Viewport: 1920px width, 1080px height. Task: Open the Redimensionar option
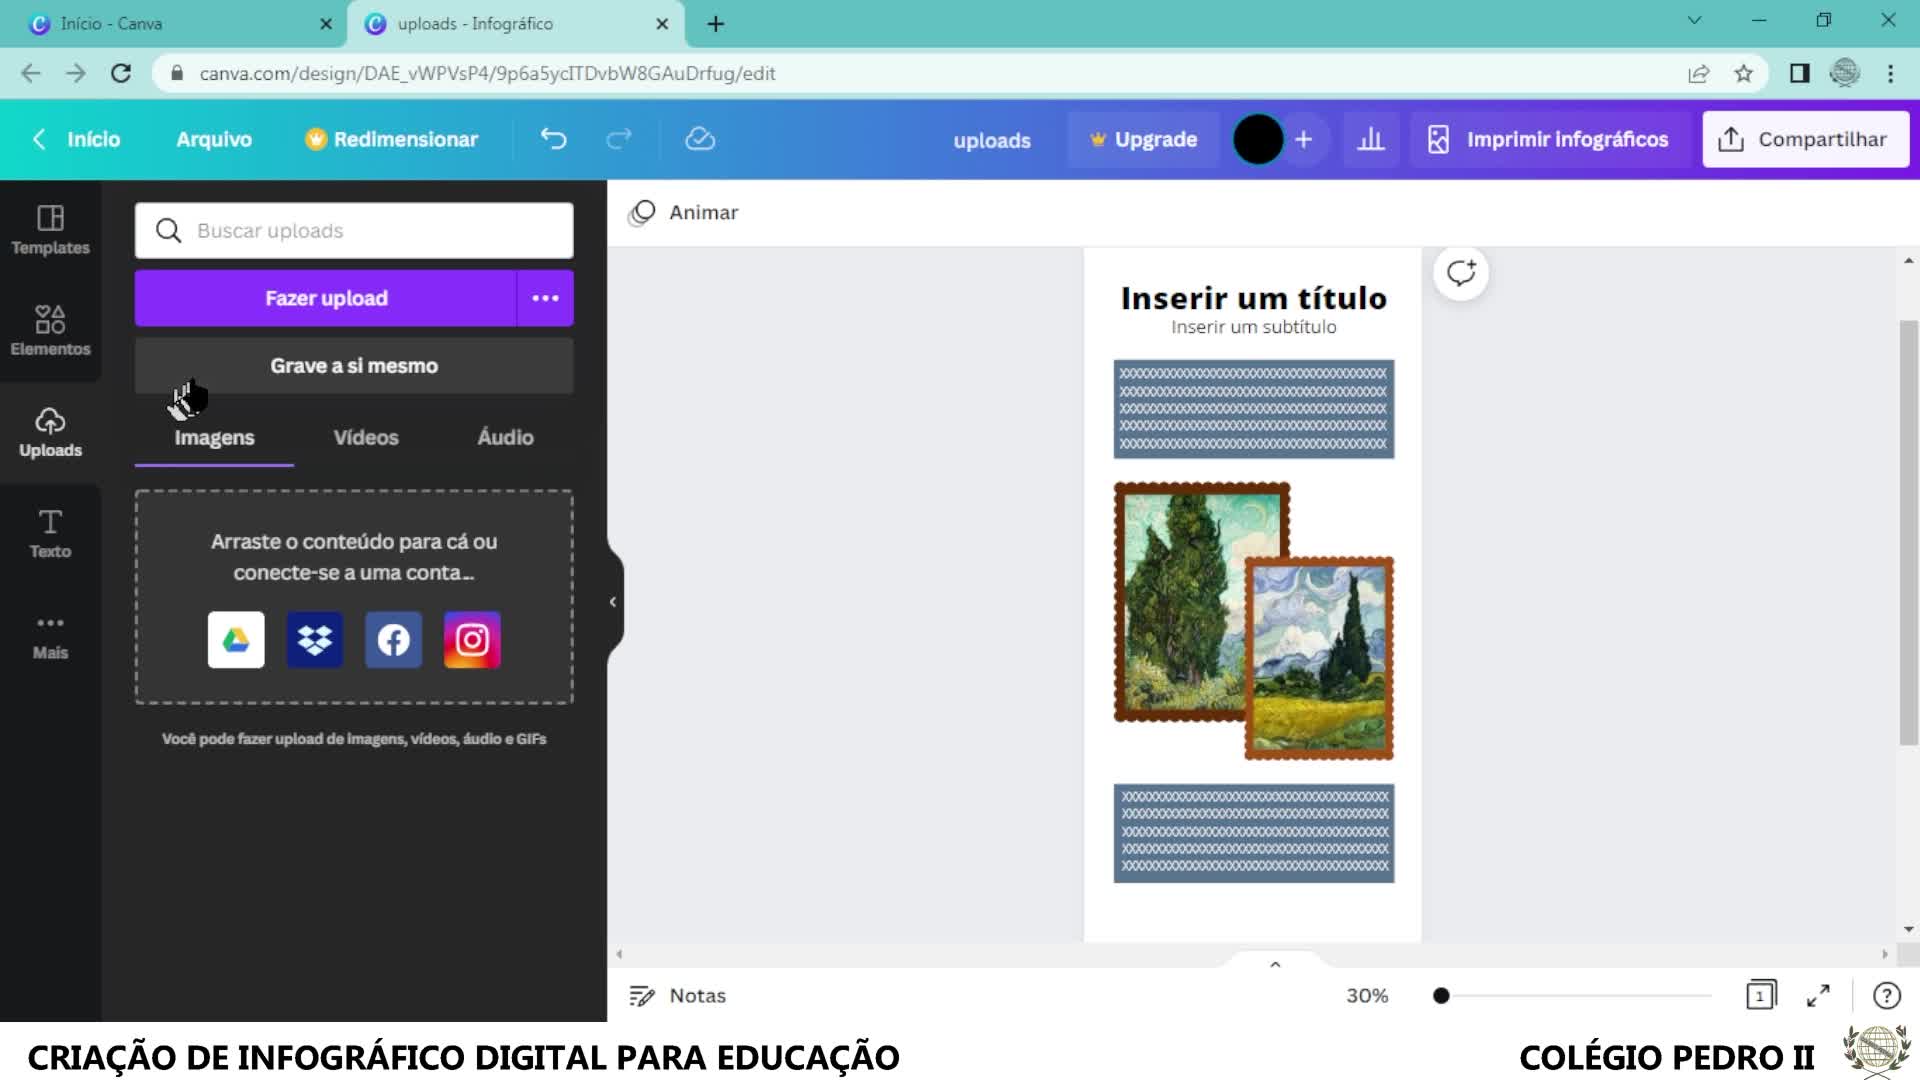click(x=392, y=139)
